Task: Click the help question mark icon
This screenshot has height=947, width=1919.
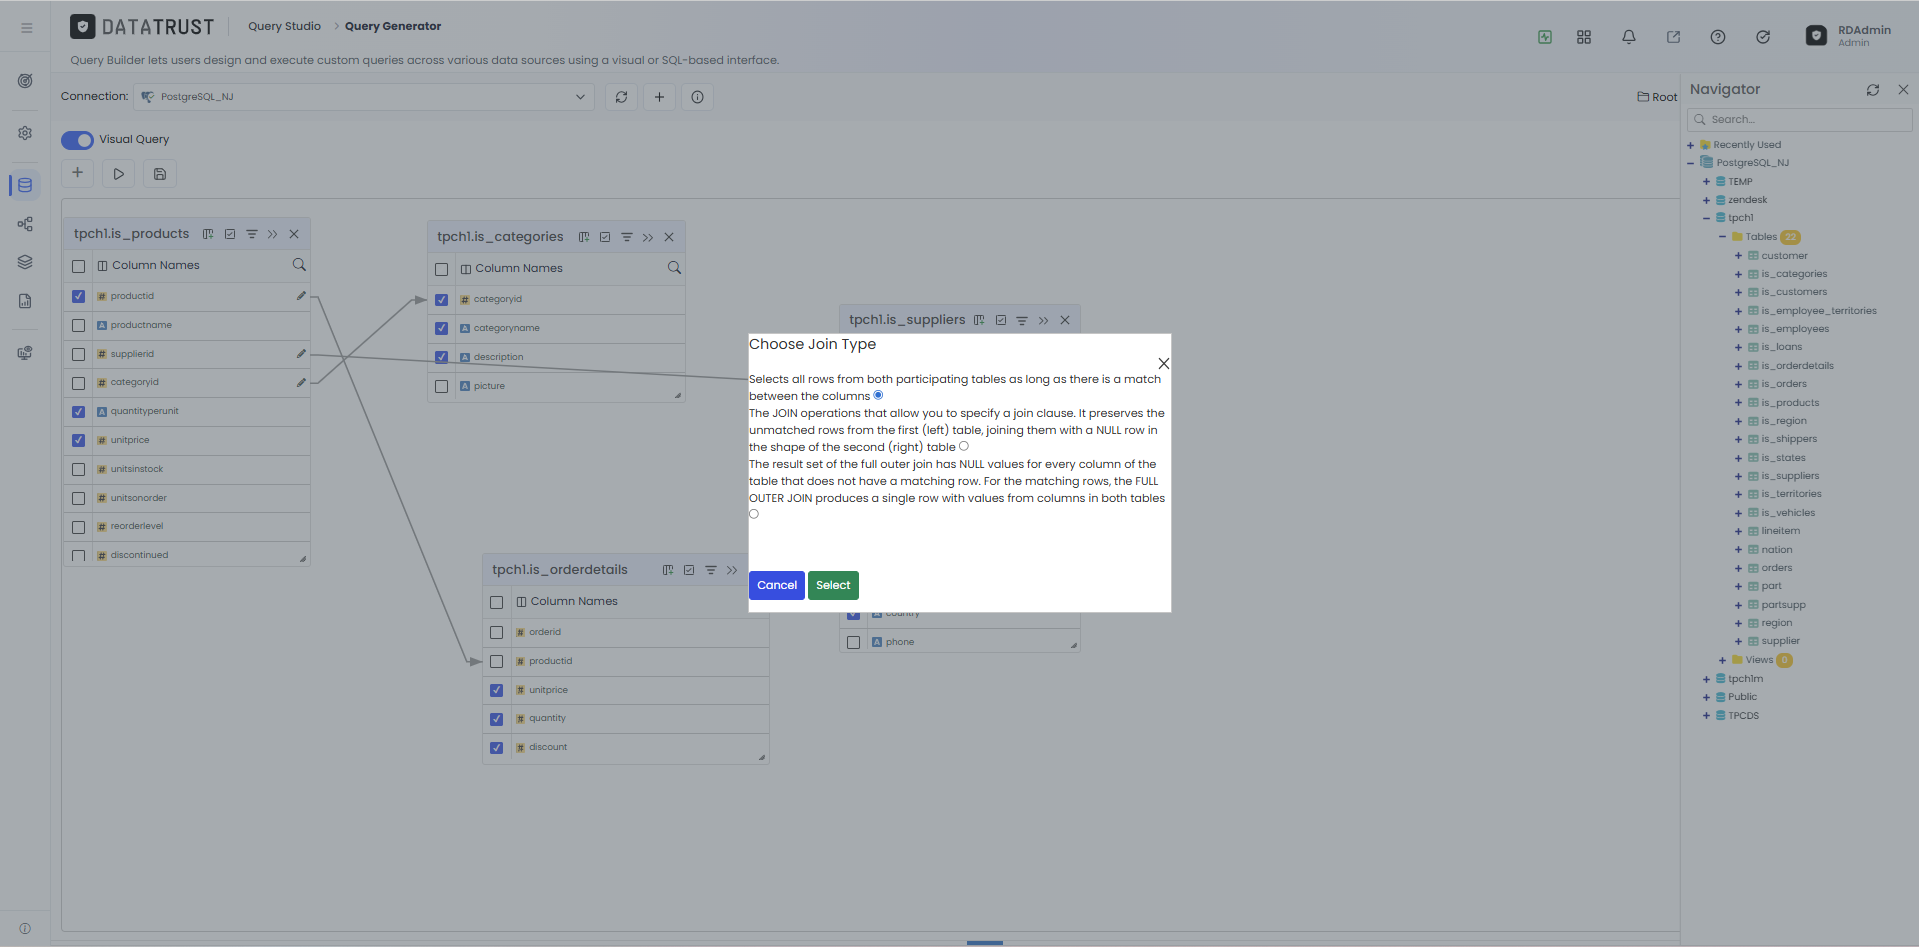Action: (1718, 37)
